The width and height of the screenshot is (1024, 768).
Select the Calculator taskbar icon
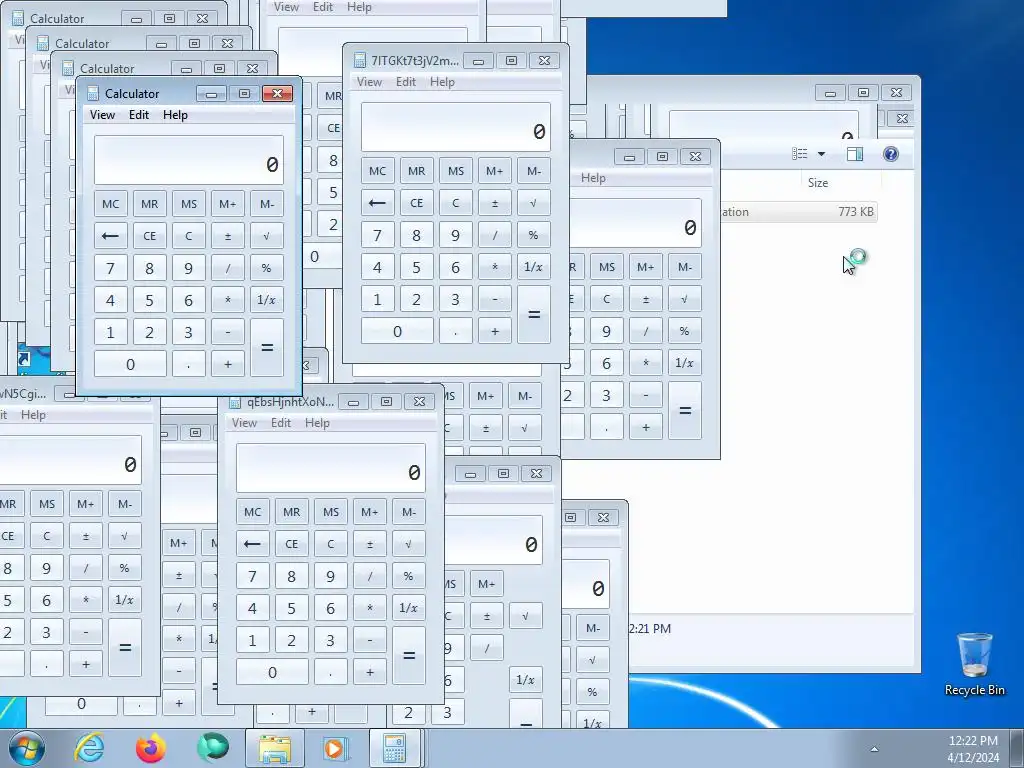pyautogui.click(x=395, y=748)
